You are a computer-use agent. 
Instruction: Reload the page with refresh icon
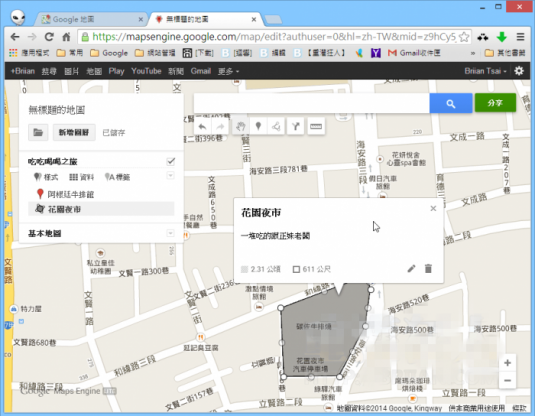[x=49, y=37]
